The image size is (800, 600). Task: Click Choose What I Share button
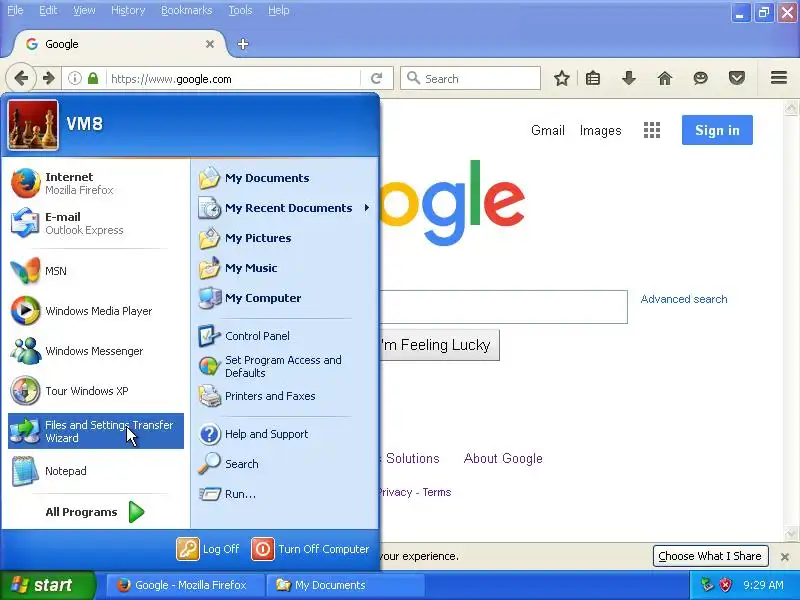[x=710, y=556]
